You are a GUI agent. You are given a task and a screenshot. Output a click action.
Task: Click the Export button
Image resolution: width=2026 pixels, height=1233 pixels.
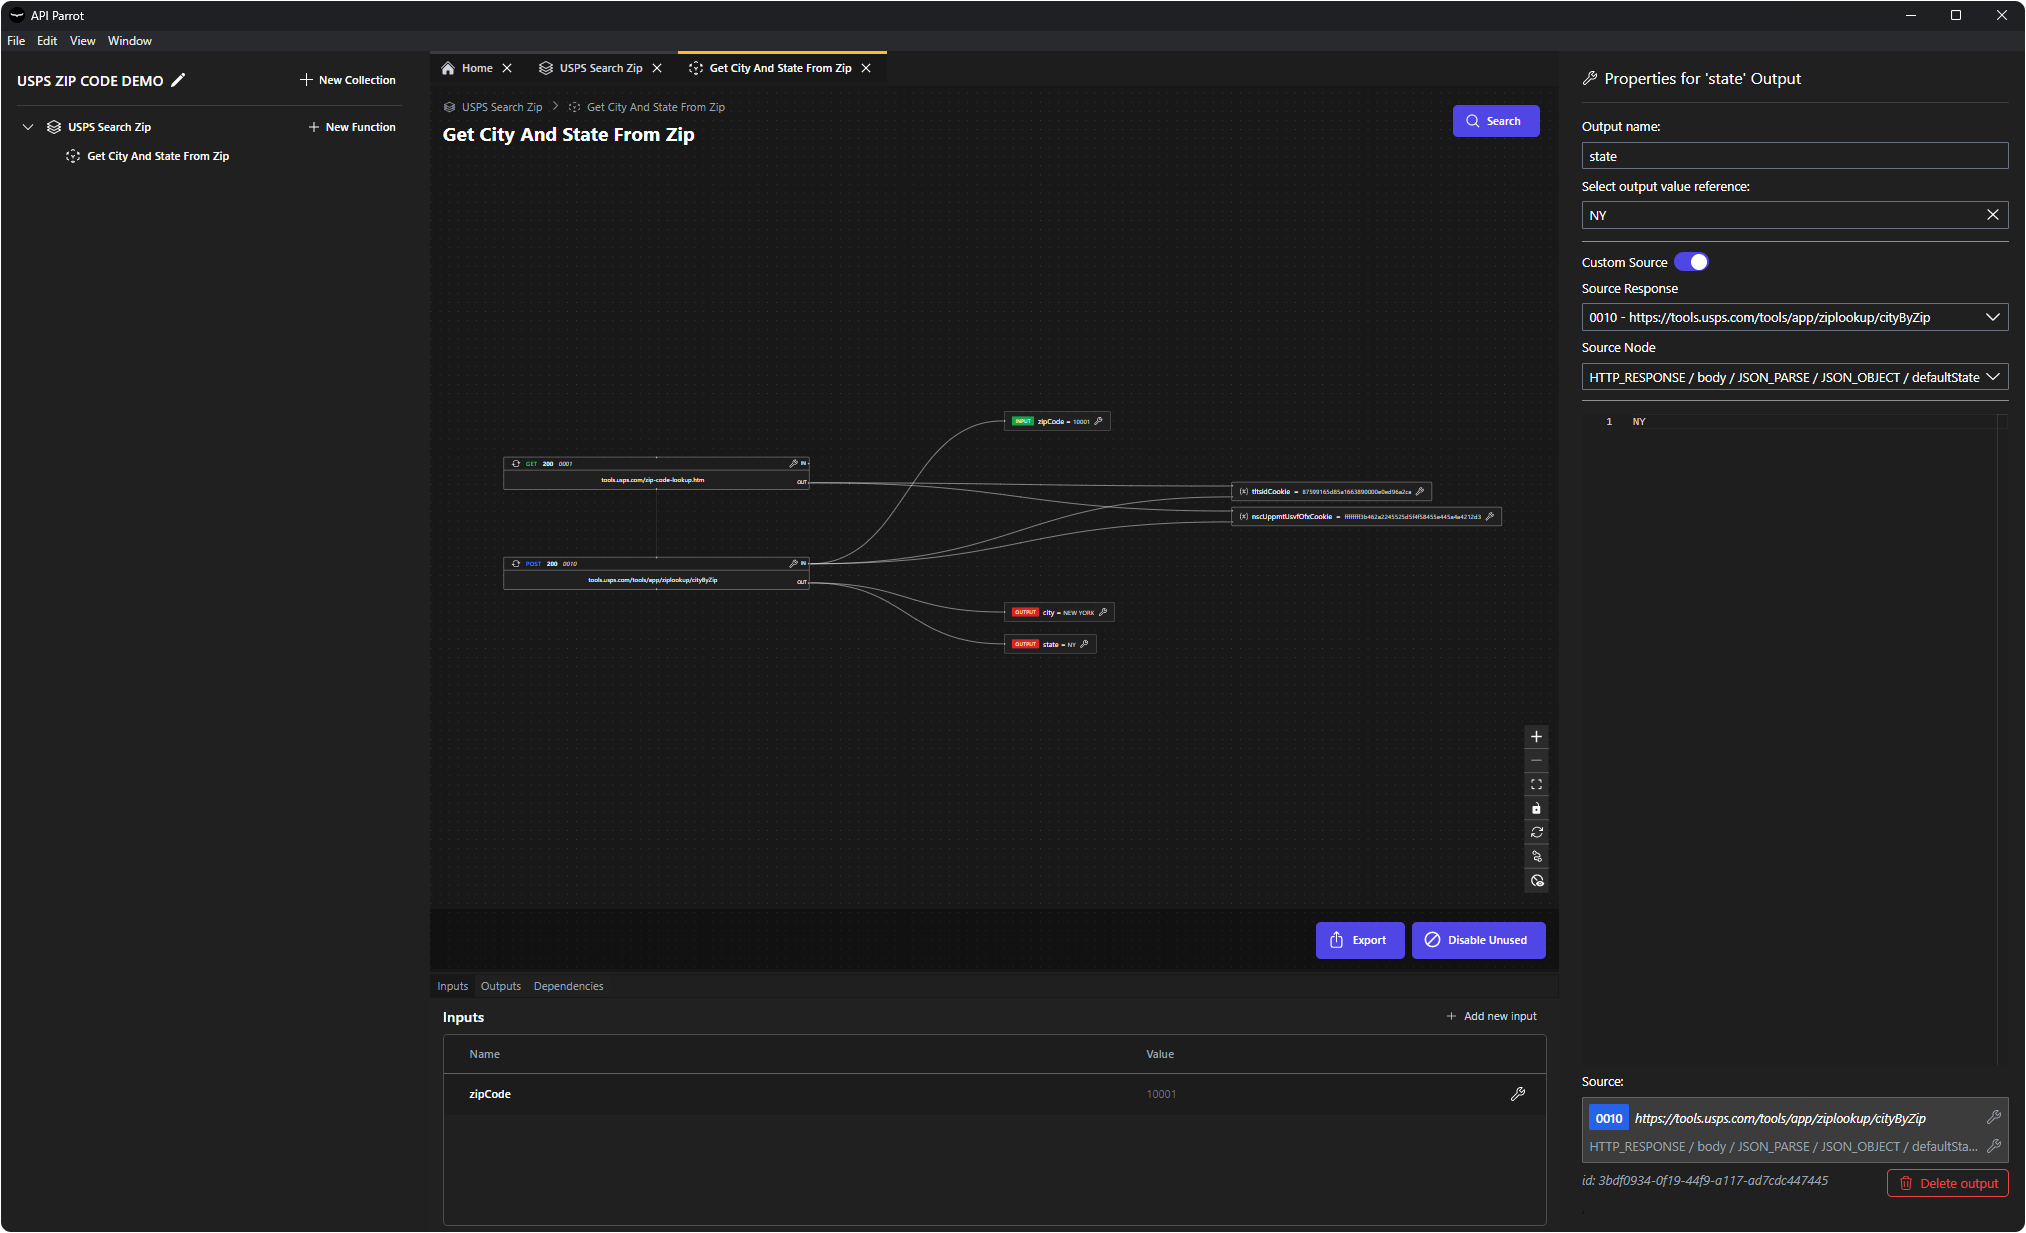coord(1359,940)
